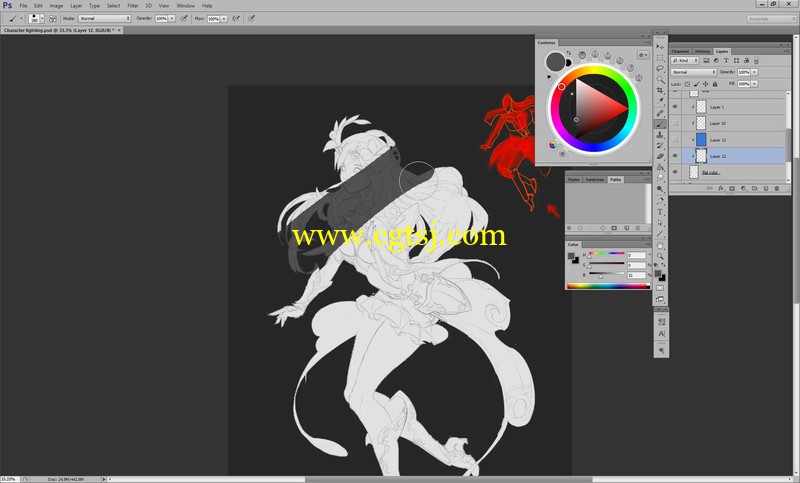
Task: Select the History Brush tool
Action: (660, 145)
